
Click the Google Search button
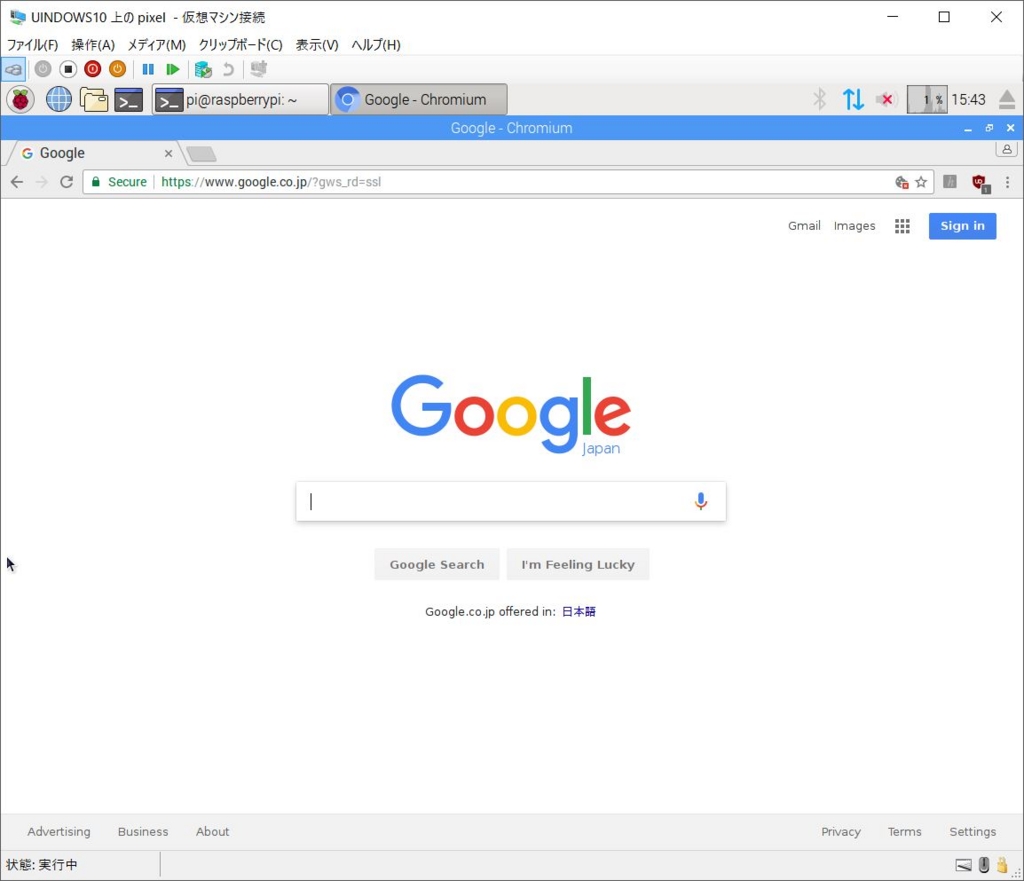coord(437,564)
